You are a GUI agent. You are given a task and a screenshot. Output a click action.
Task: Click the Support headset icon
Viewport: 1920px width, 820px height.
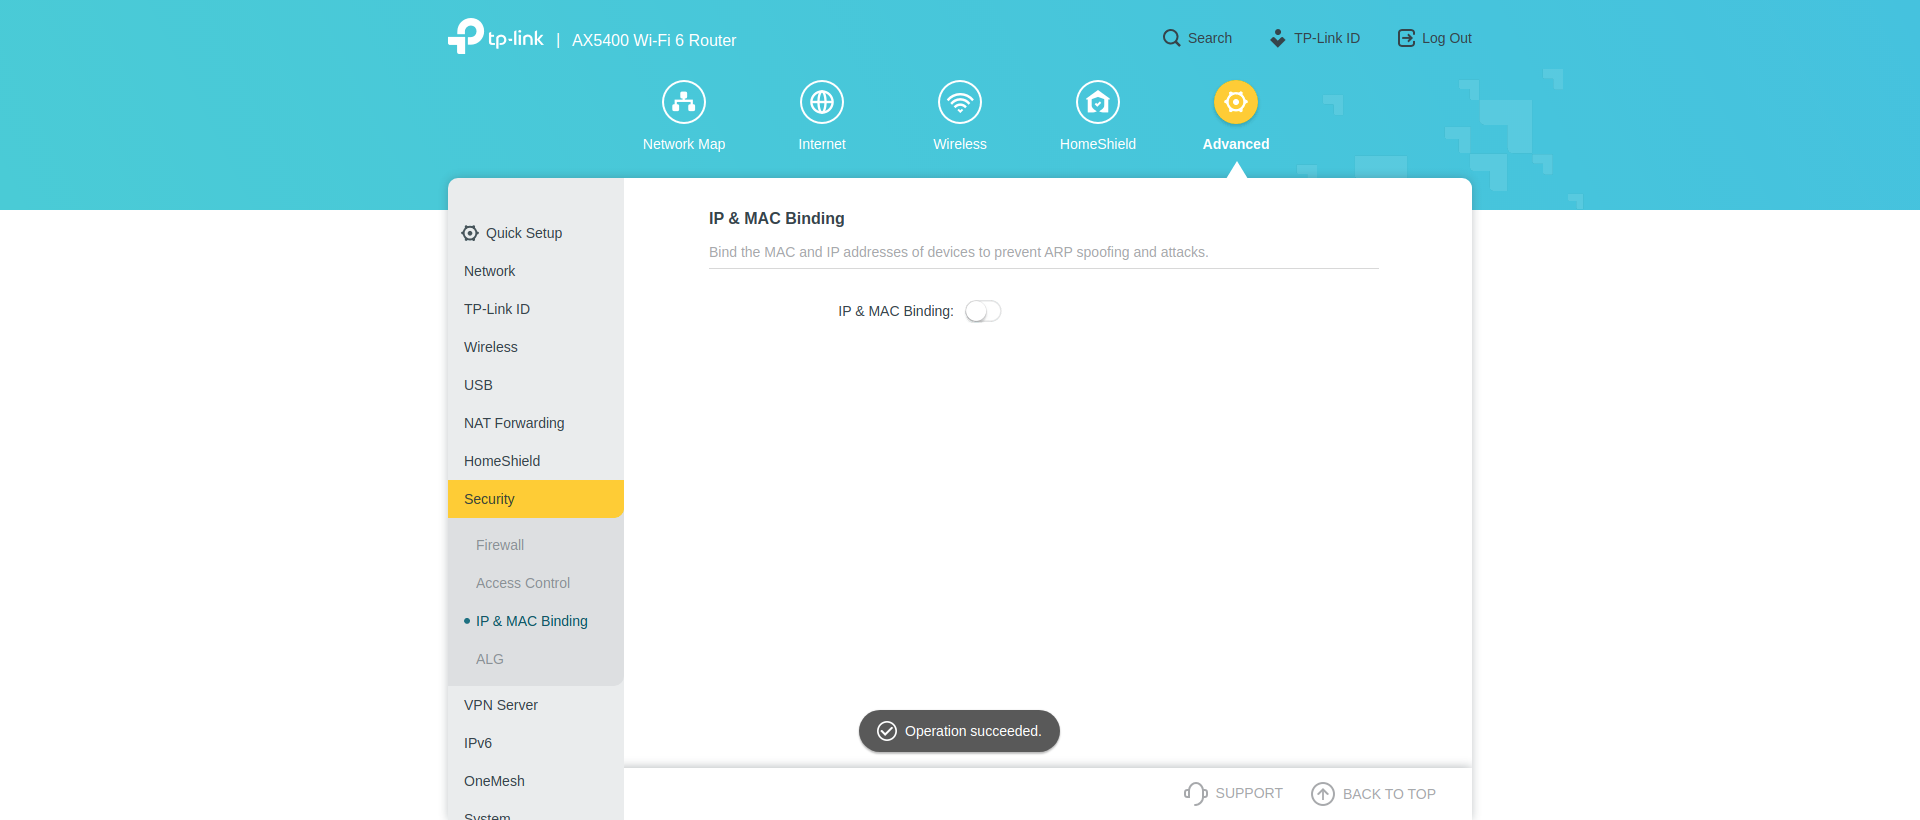point(1195,793)
